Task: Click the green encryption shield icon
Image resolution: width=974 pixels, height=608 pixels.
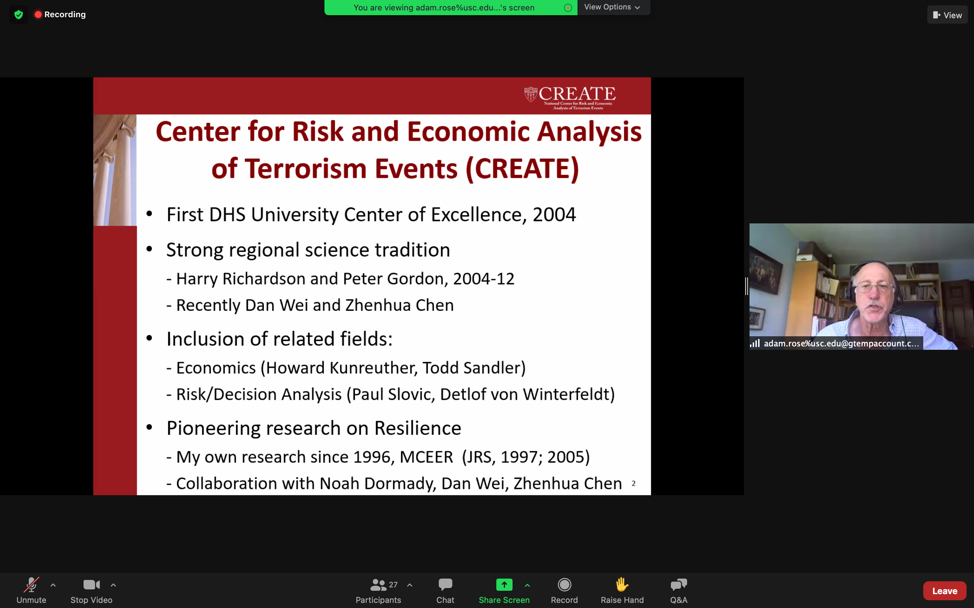Action: pyautogui.click(x=19, y=14)
